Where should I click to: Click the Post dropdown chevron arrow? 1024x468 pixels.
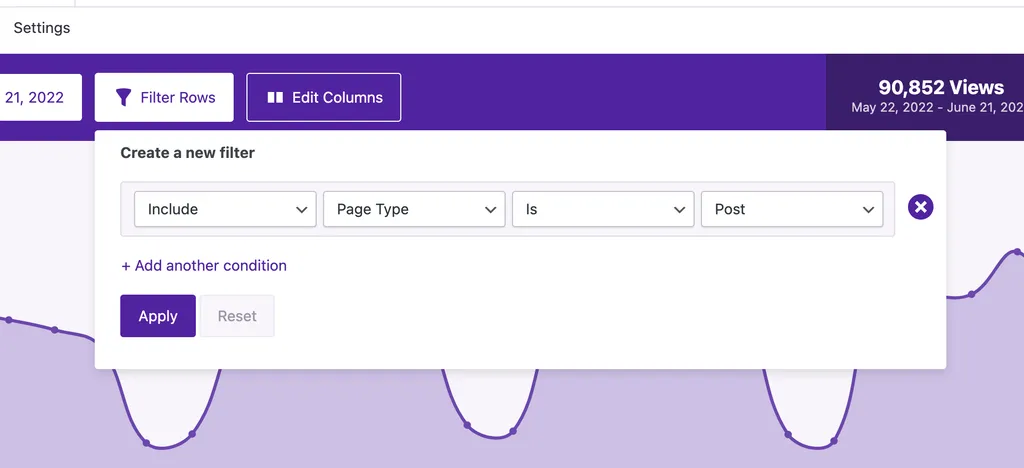(x=868, y=210)
